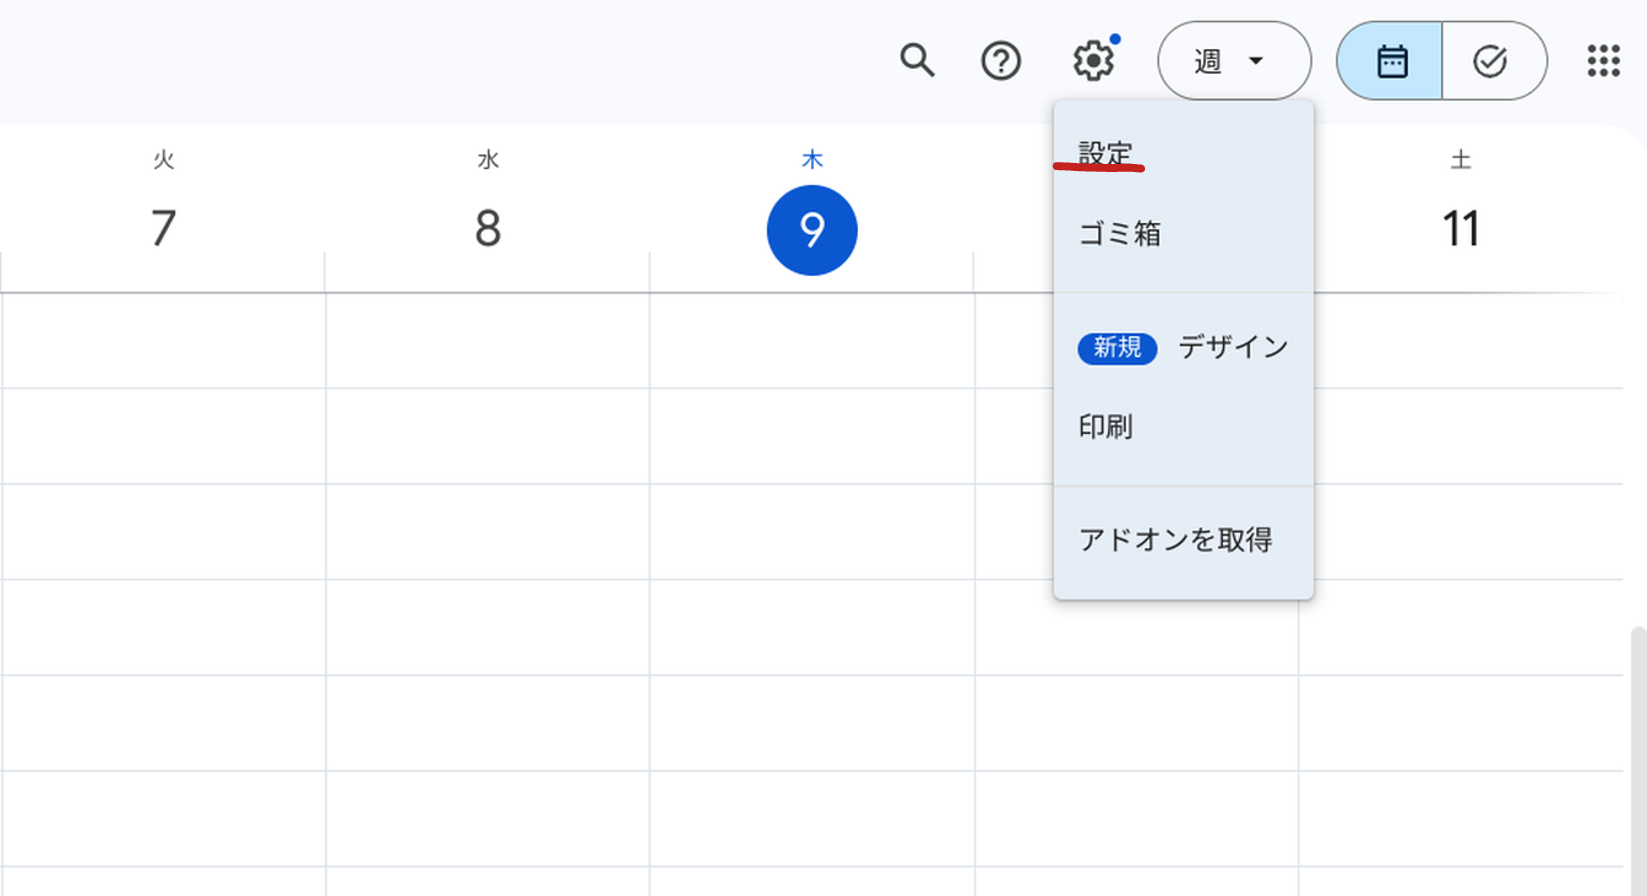Image resolution: width=1647 pixels, height=896 pixels.
Task: Click アドオンを取得 menu entry
Action: [x=1175, y=540]
